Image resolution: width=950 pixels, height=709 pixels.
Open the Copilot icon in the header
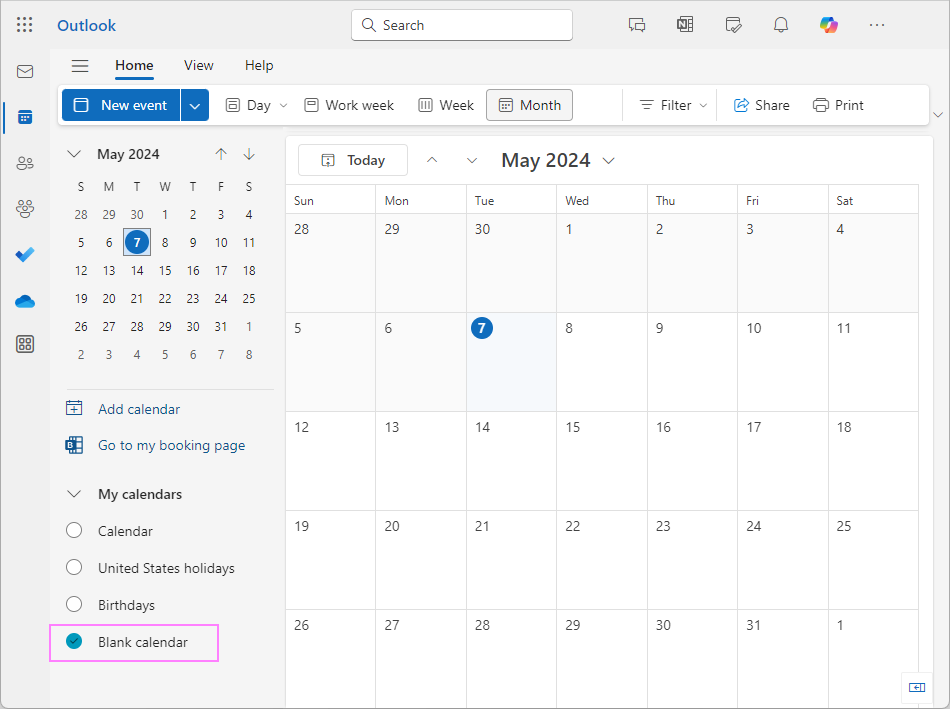(x=828, y=24)
